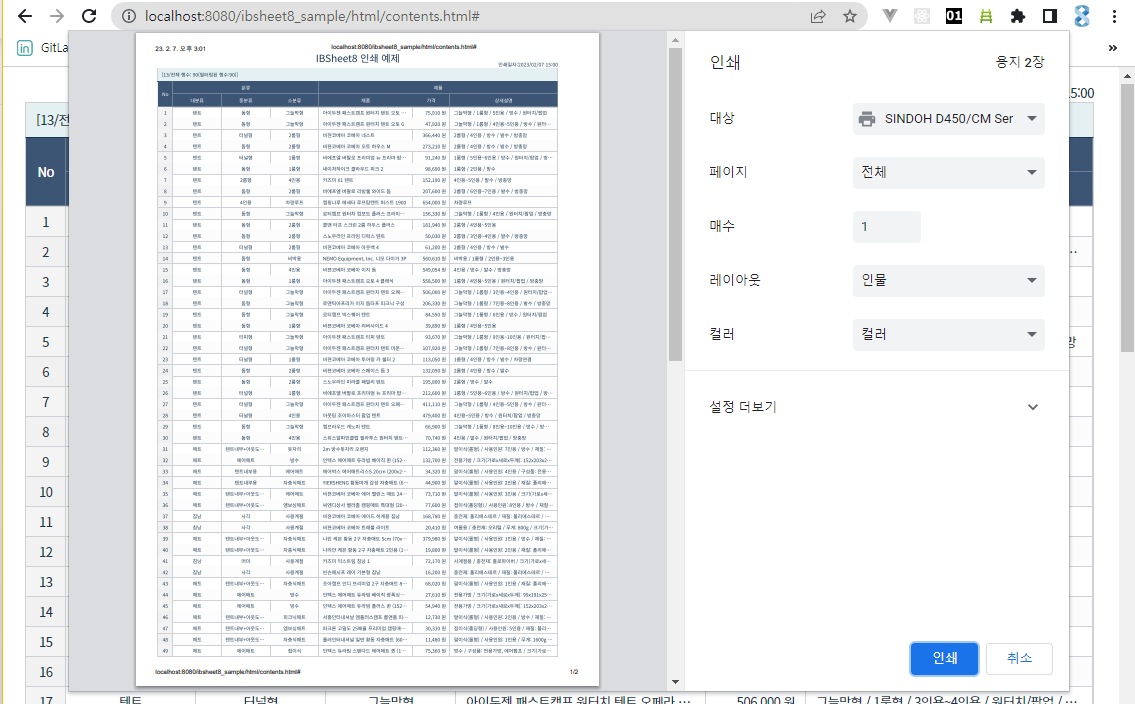
Task: Click the 매수 copies input field
Action: point(886,227)
